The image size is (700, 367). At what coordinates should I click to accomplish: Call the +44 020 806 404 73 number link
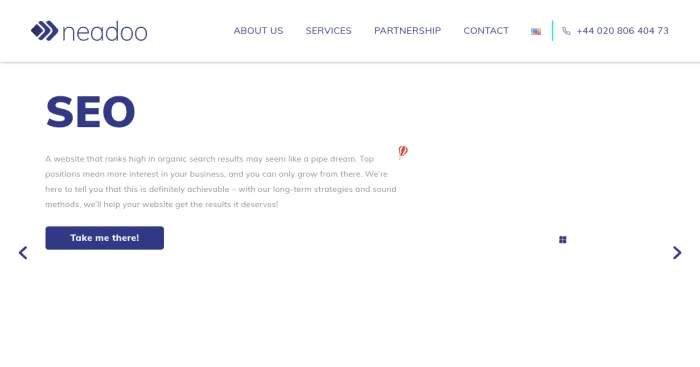622,31
